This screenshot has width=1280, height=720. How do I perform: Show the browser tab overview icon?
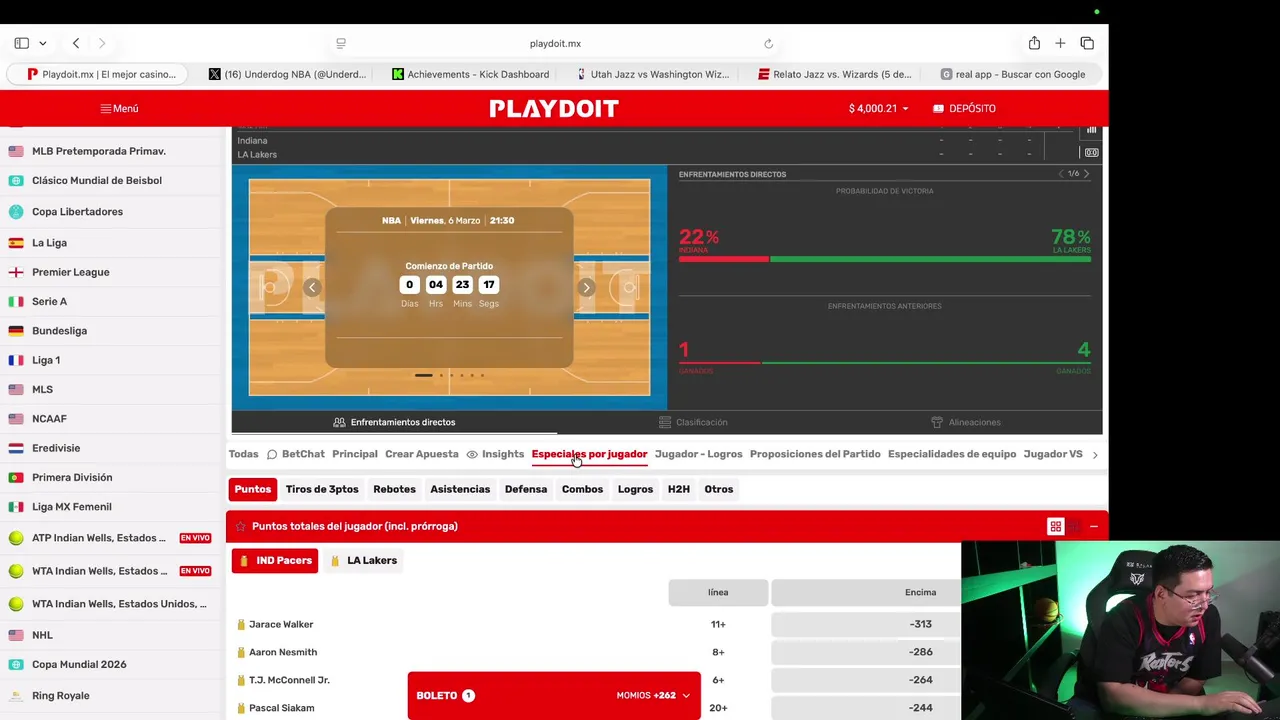1087,43
